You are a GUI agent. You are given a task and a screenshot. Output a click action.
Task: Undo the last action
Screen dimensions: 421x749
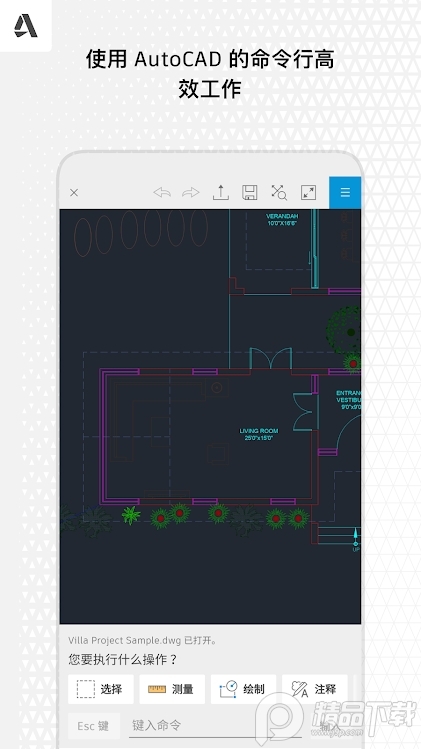(x=162, y=193)
